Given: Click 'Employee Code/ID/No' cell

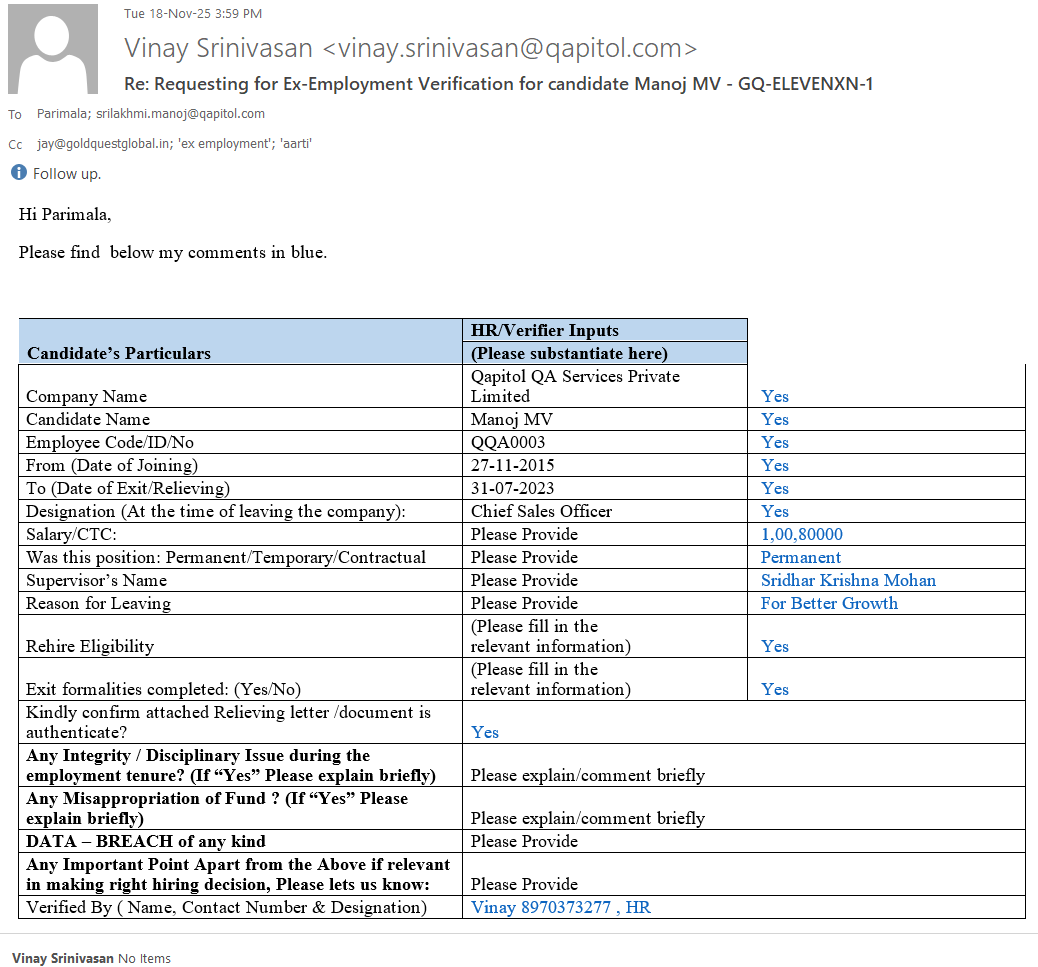Looking at the screenshot, I should pos(241,442).
